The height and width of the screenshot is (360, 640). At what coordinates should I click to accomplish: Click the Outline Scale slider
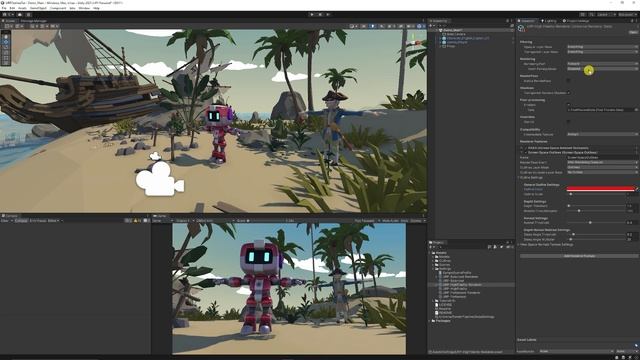pyautogui.click(x=597, y=194)
